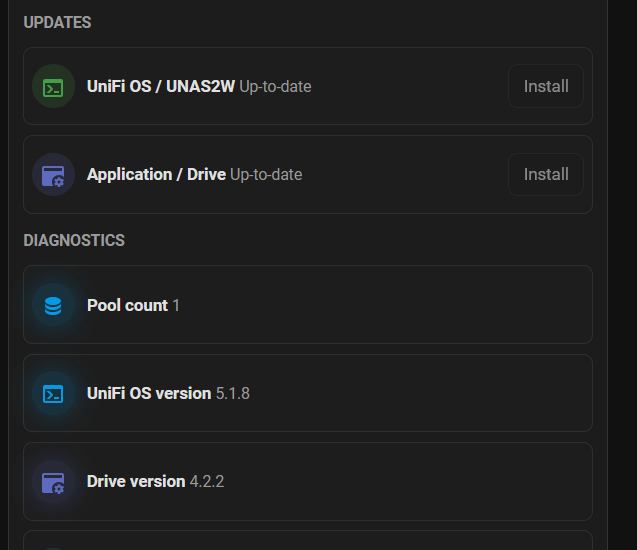
Task: Select the Application / Drive label
Action: [156, 174]
